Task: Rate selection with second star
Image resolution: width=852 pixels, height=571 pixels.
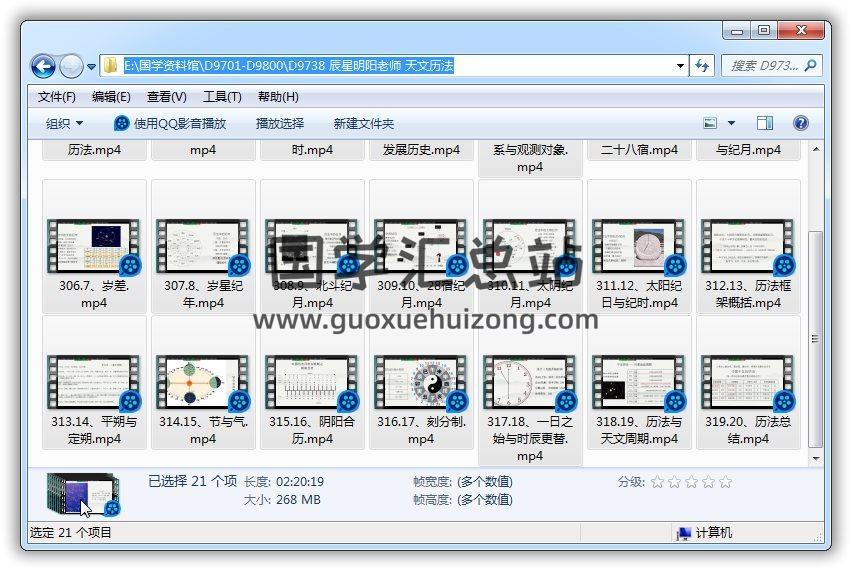Action: (x=674, y=482)
